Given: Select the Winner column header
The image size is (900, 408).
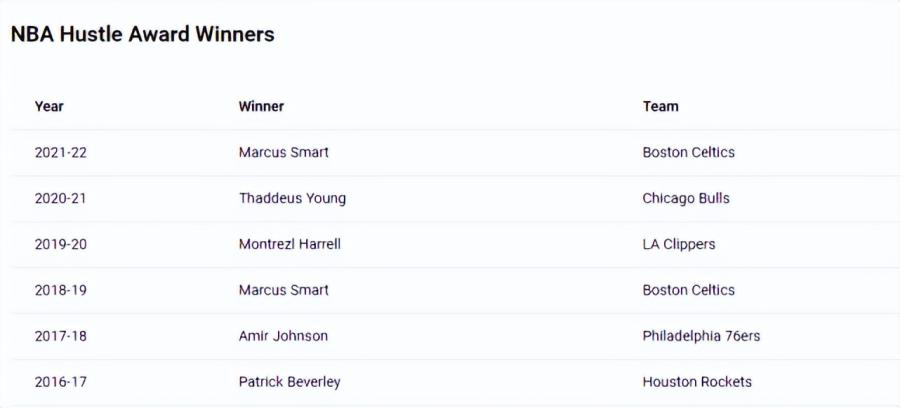Looking at the screenshot, I should tap(261, 106).
